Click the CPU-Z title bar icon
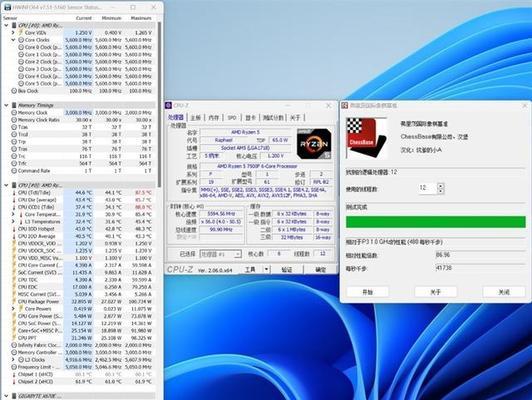The image size is (532, 400). (169, 106)
